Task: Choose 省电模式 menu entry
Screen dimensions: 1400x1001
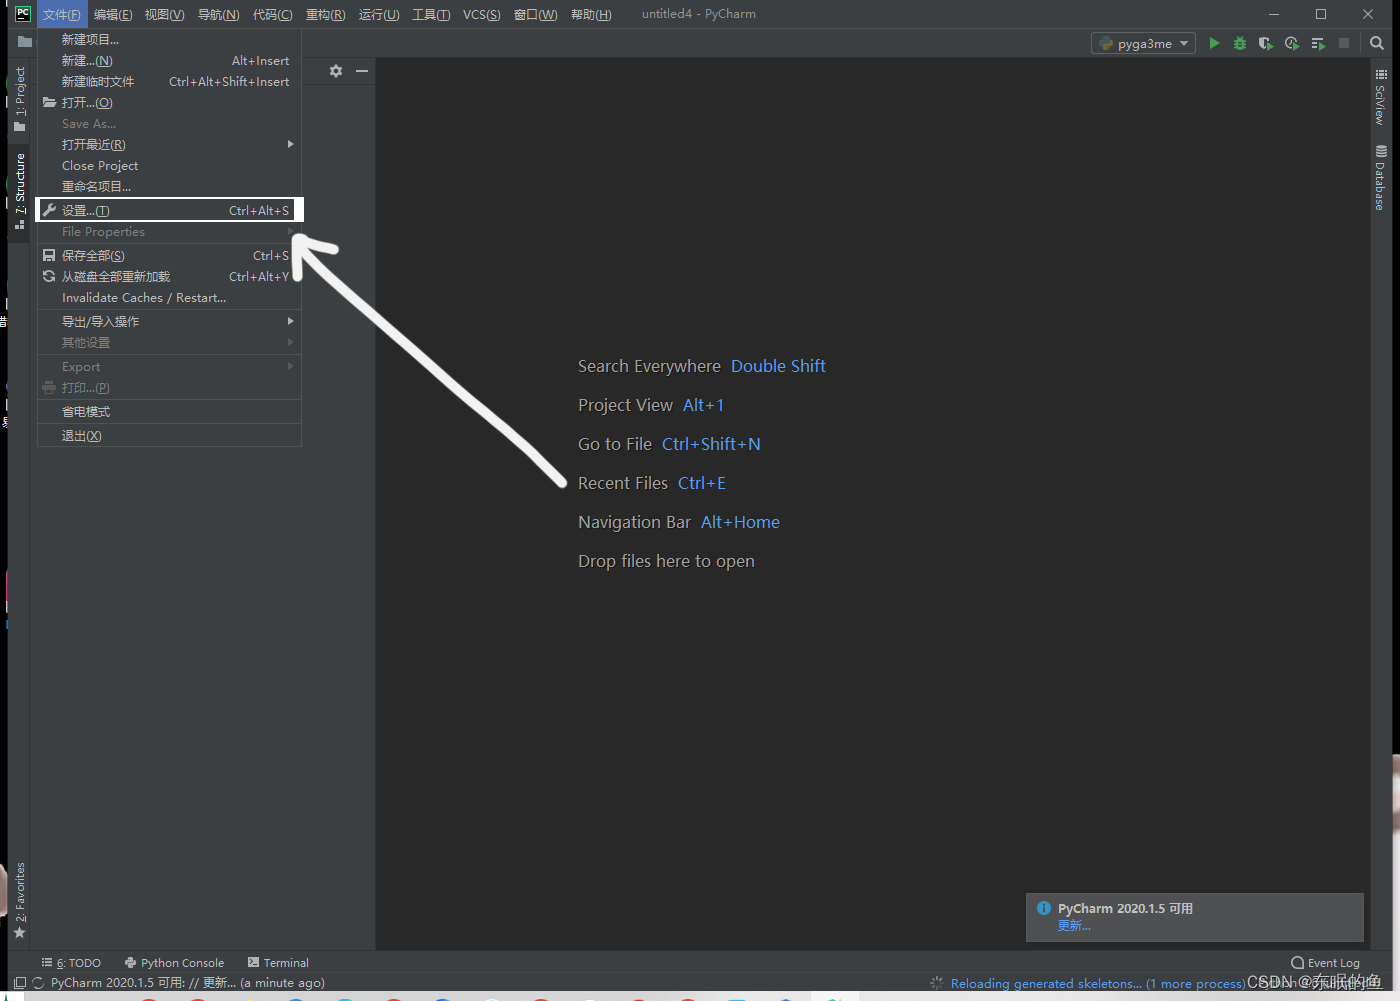Action: 169,412
